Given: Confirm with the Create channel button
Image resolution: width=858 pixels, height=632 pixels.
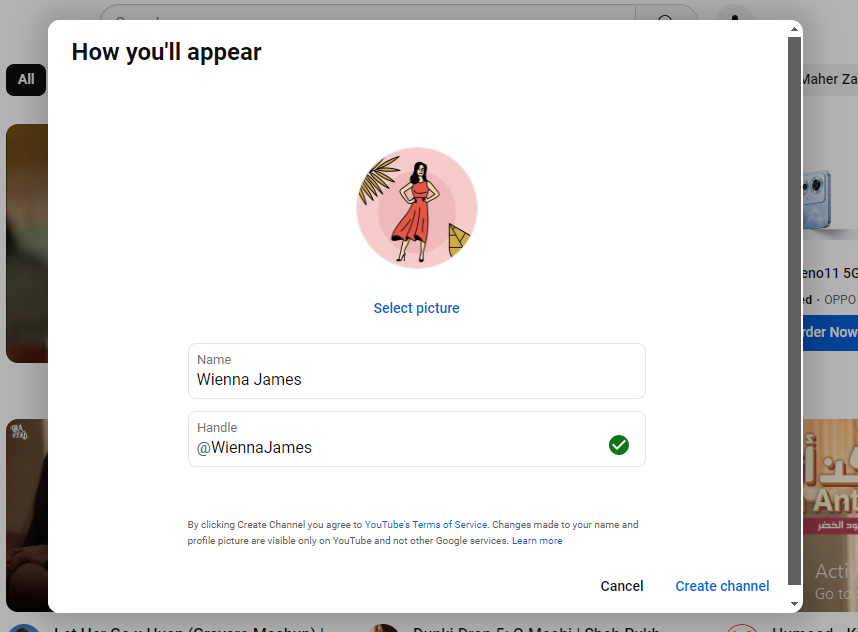Looking at the screenshot, I should click(x=722, y=586).
